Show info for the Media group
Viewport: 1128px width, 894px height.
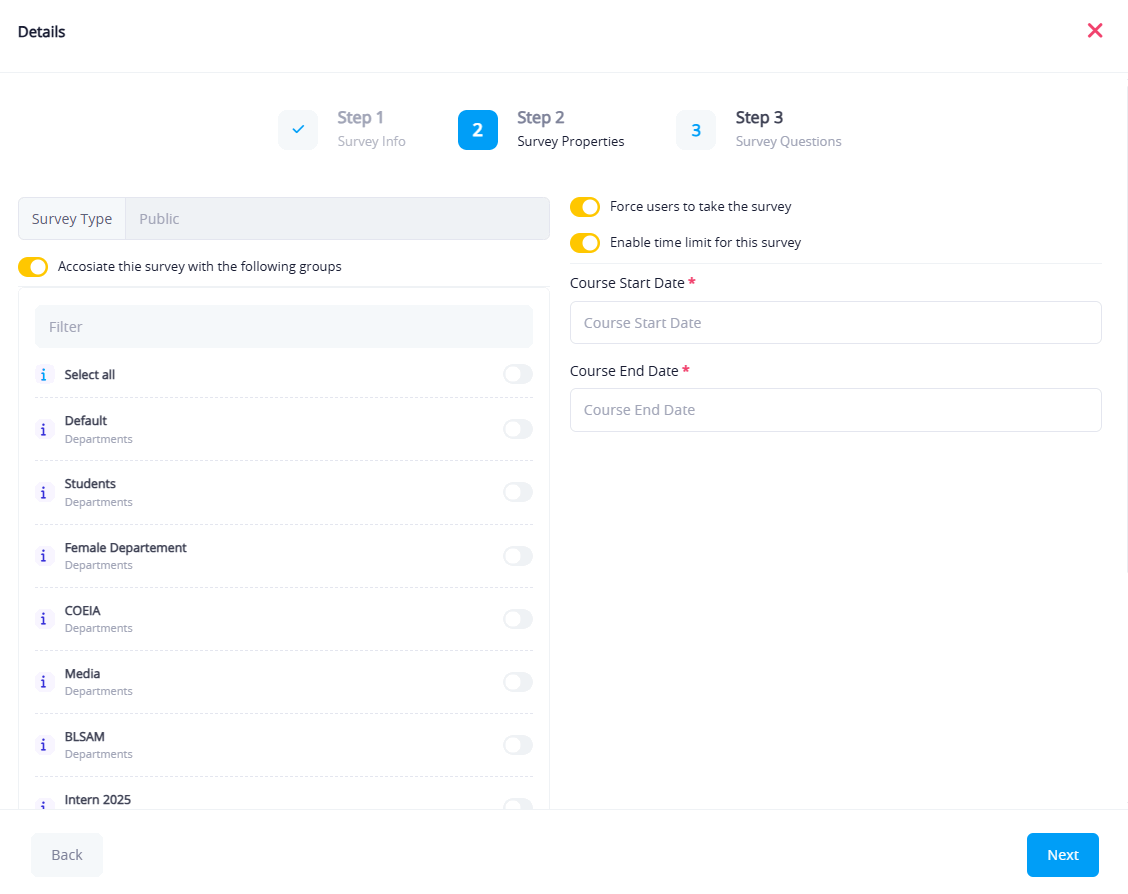43,682
